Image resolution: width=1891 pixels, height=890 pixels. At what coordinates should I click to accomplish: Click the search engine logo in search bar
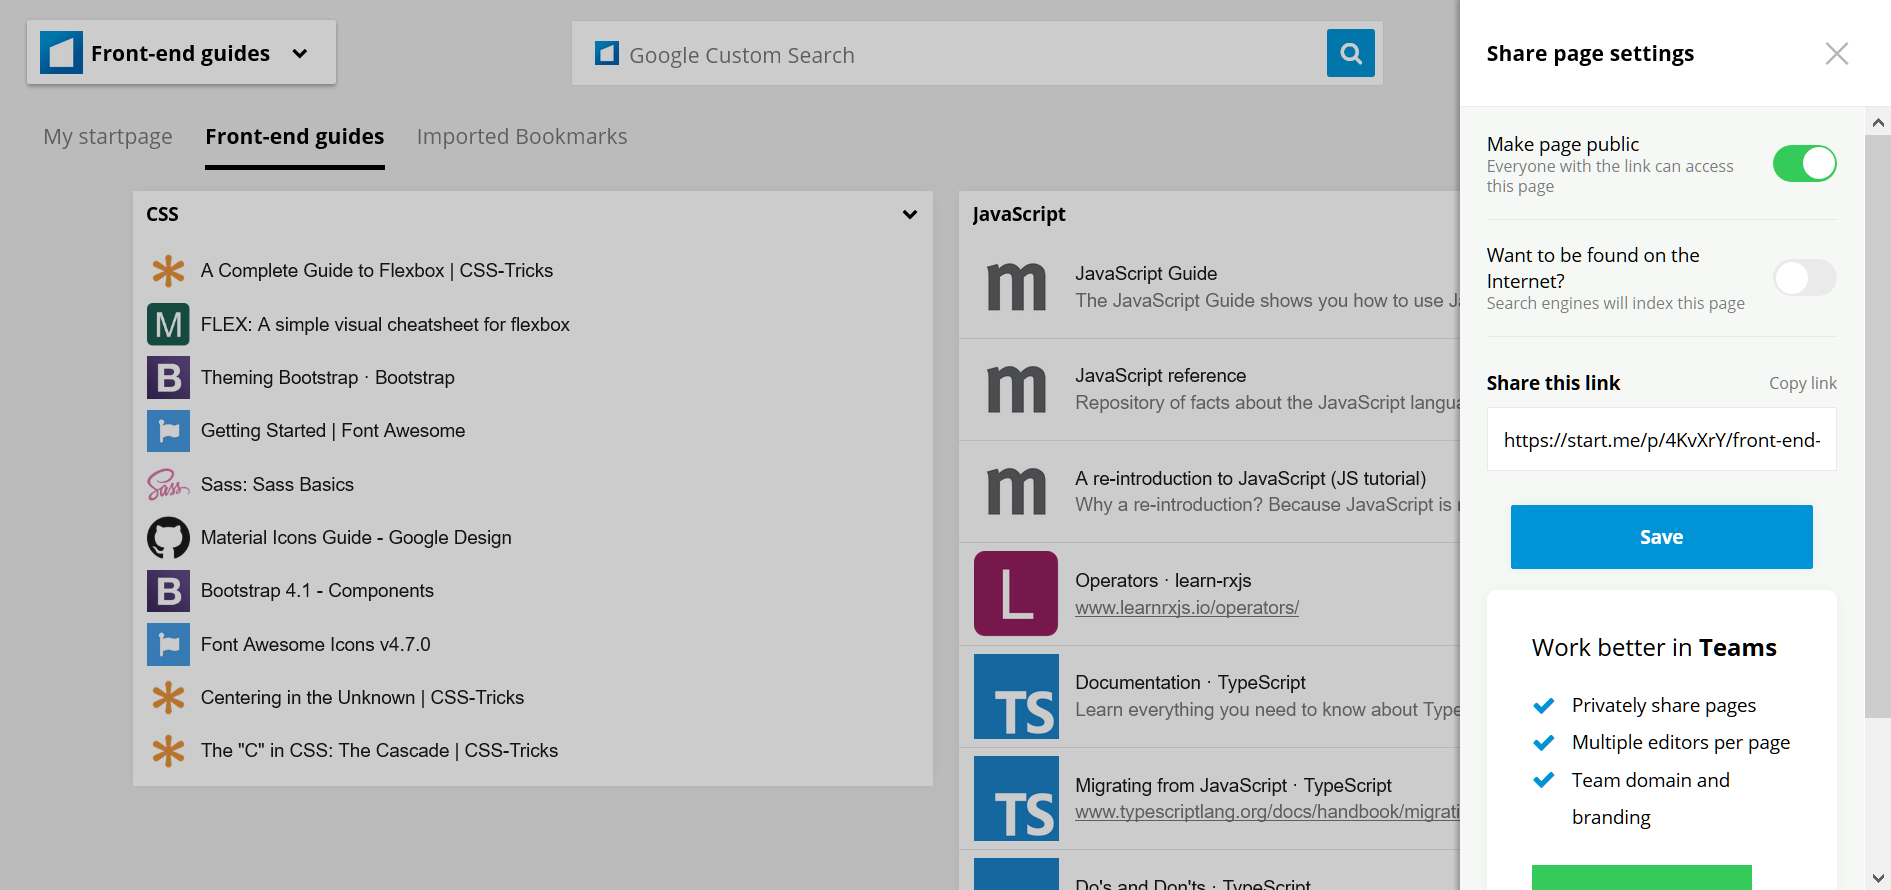[x=606, y=53]
